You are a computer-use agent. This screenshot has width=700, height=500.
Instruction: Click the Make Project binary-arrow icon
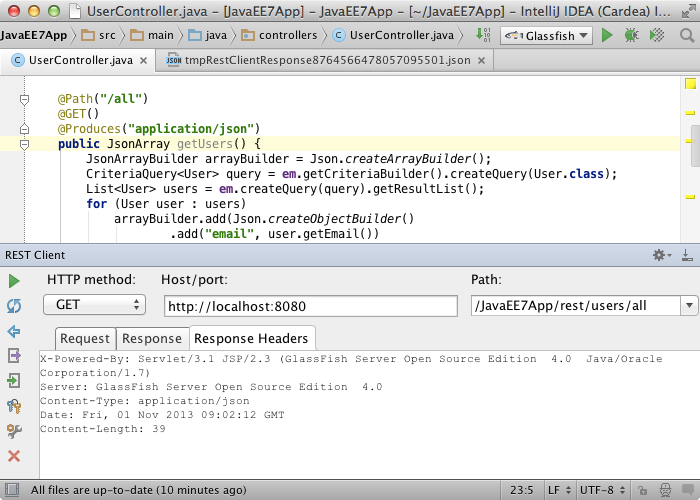tap(483, 35)
